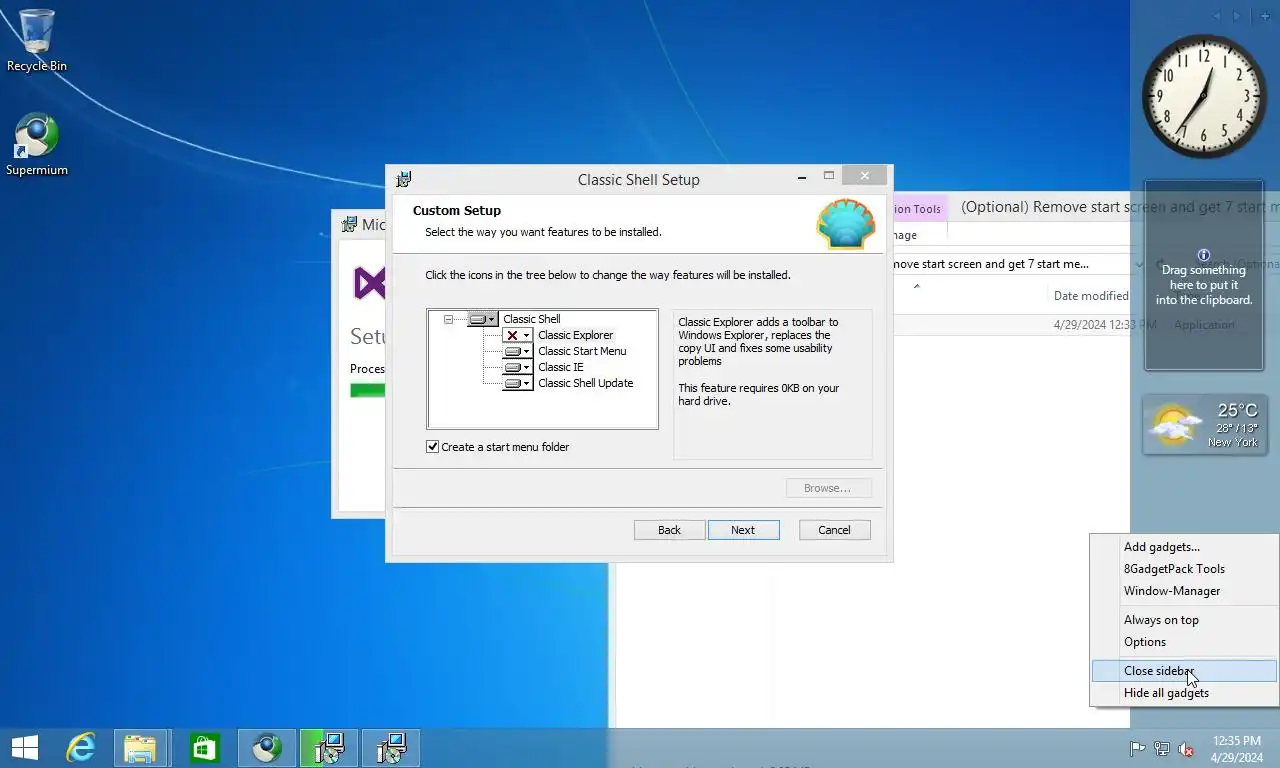
Task: Click the Windows Start button
Action: tap(24, 748)
